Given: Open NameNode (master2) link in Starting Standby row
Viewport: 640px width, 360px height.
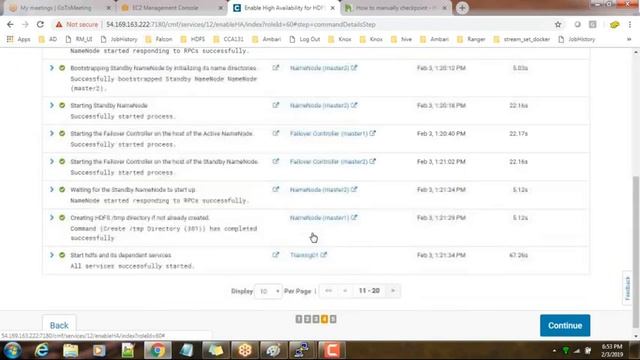Looking at the screenshot, I should 323,106.
